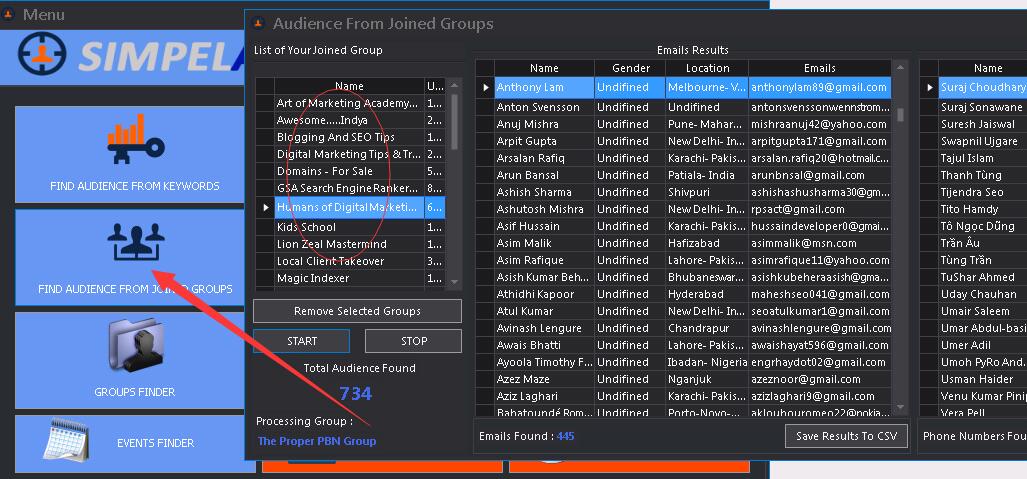
Task: Select Blogging And SEO Tips group
Action: [x=349, y=137]
